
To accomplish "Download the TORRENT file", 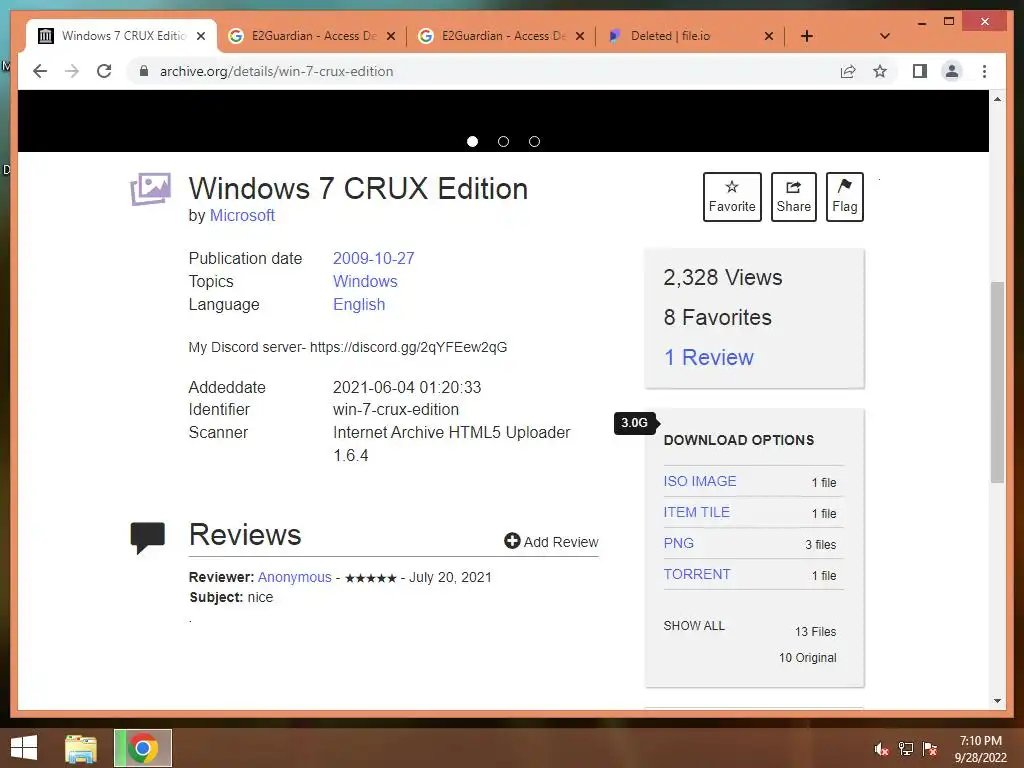I will tap(697, 574).
